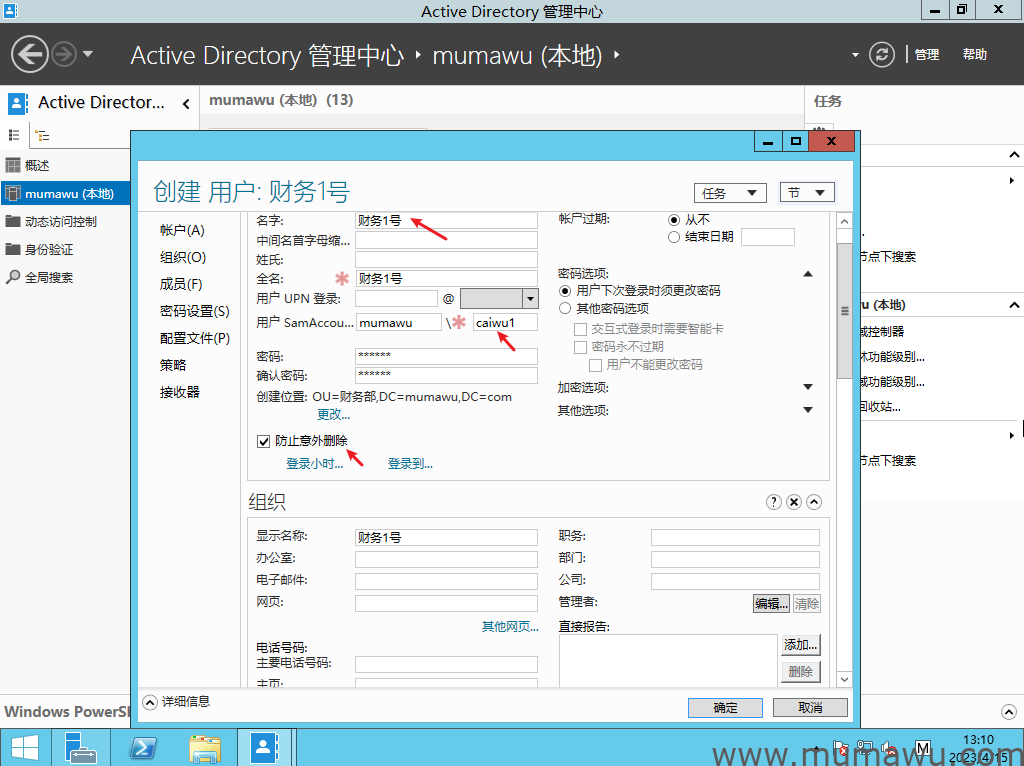Click 确定 to create the user
Viewport: 1024px width, 766px height.
[x=725, y=707]
